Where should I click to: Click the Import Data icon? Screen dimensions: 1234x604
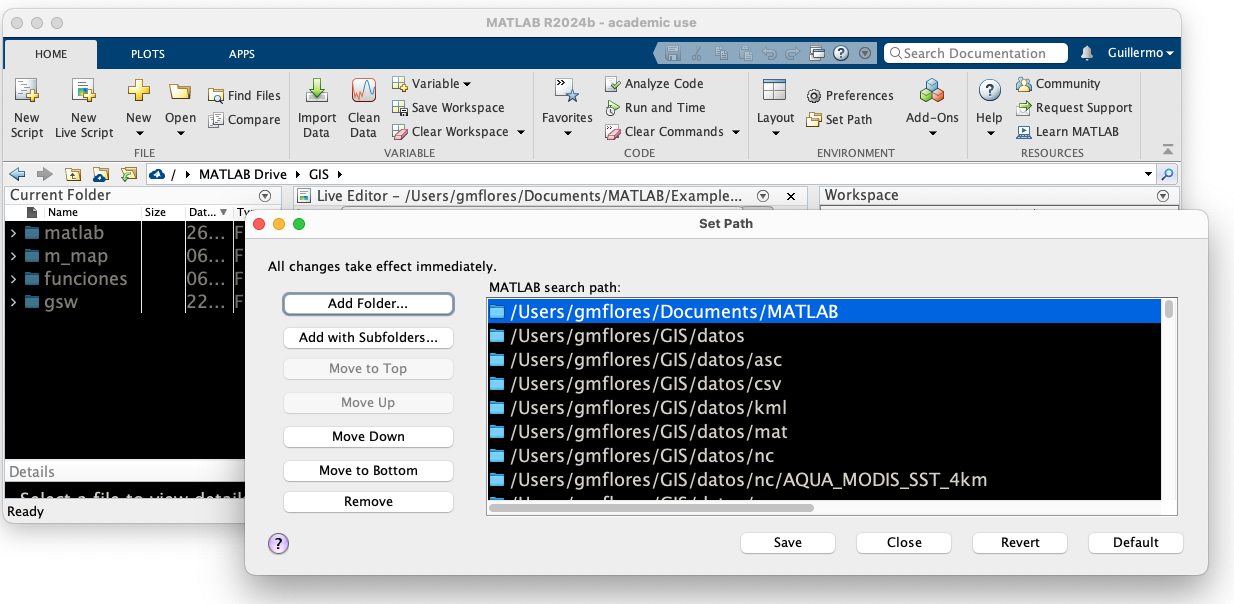coord(317,91)
